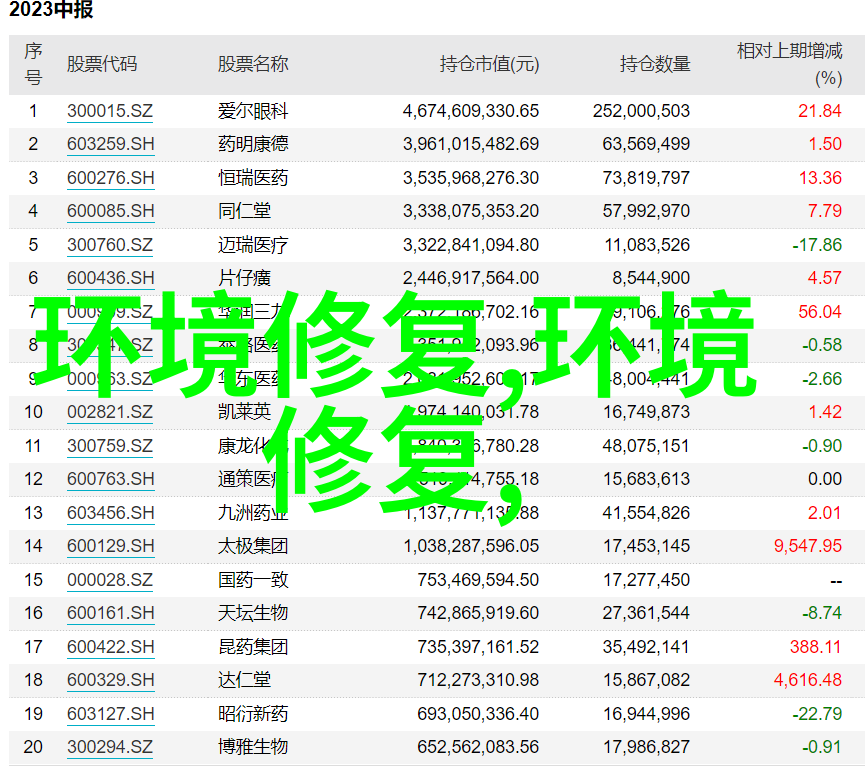Click market value 3,535,968,276.30

(x=471, y=178)
